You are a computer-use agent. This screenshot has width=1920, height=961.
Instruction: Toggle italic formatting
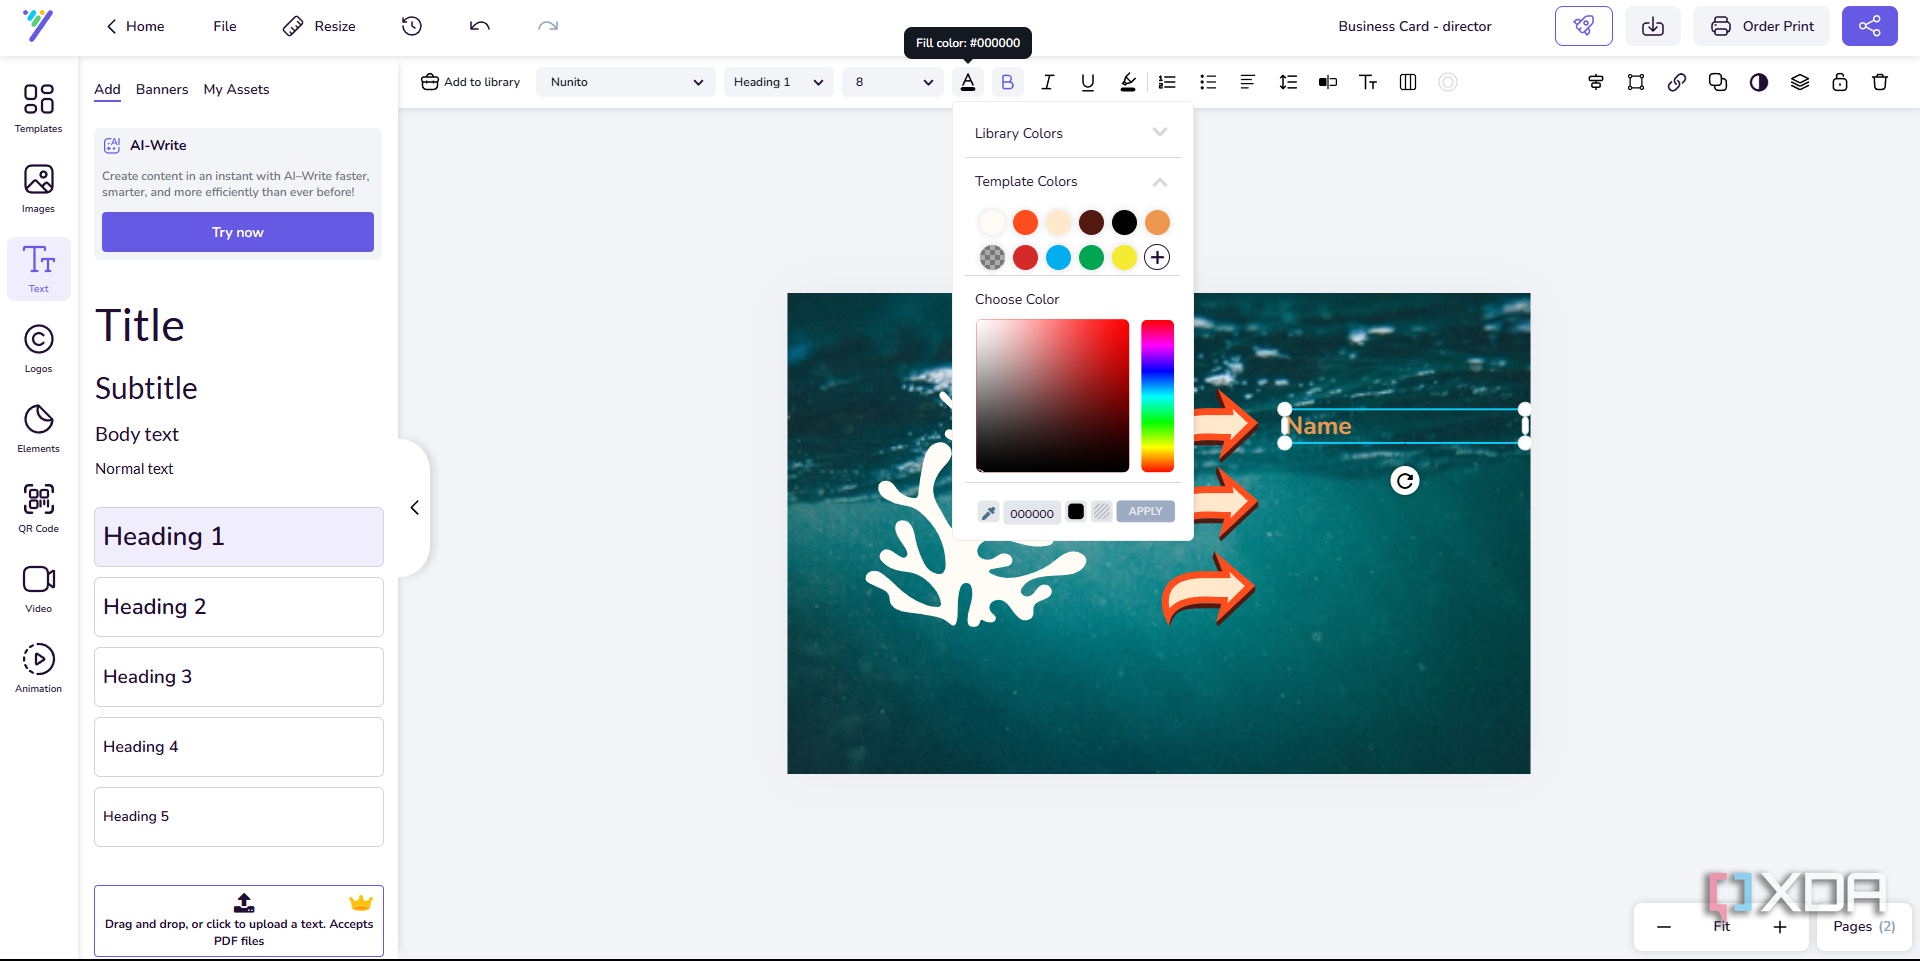point(1048,82)
